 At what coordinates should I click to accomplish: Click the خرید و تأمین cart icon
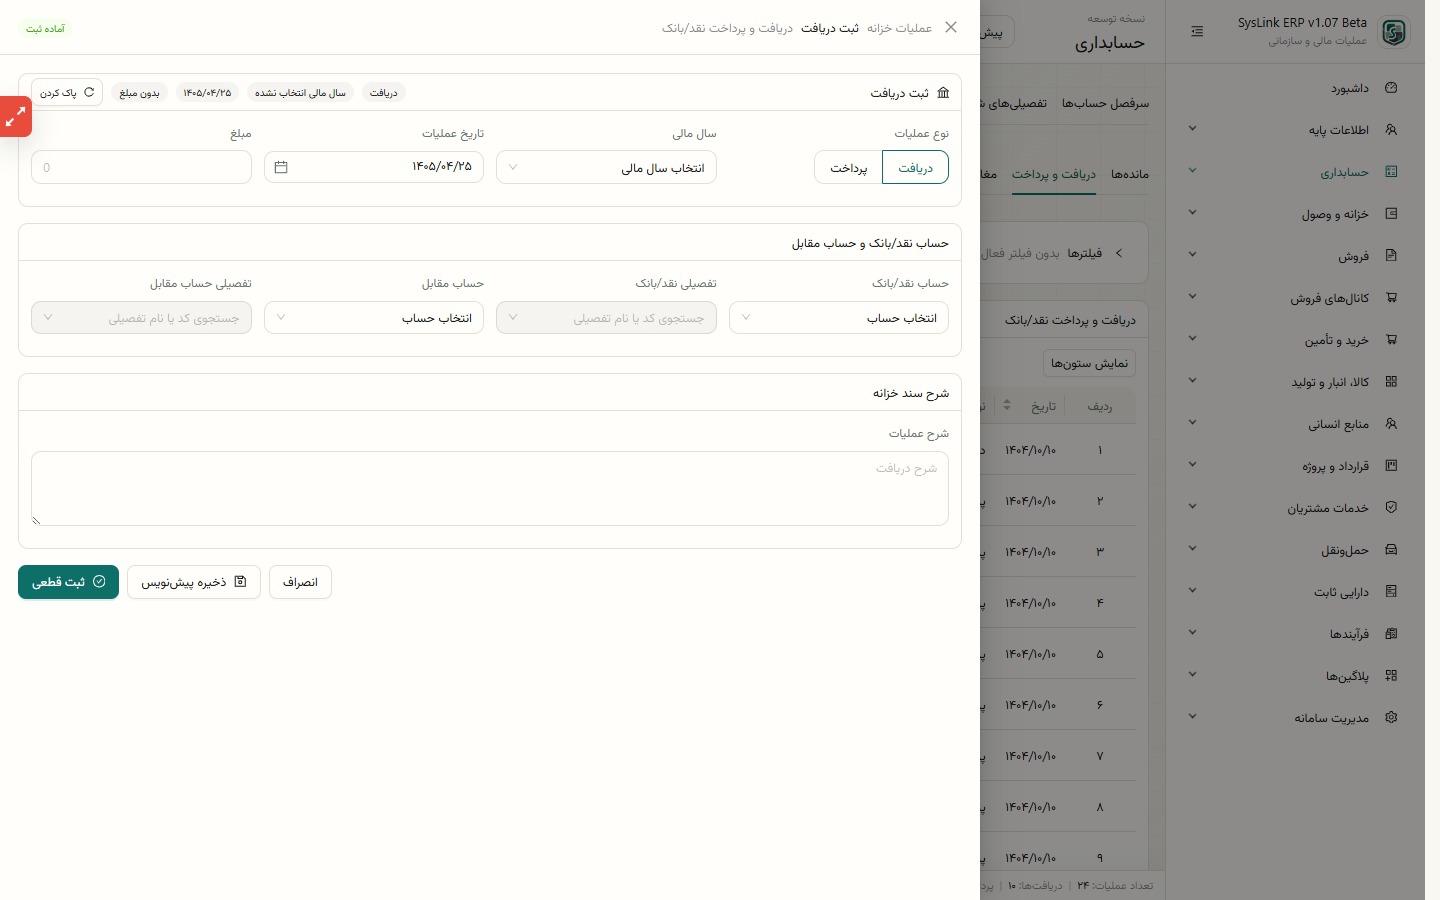pos(1391,340)
